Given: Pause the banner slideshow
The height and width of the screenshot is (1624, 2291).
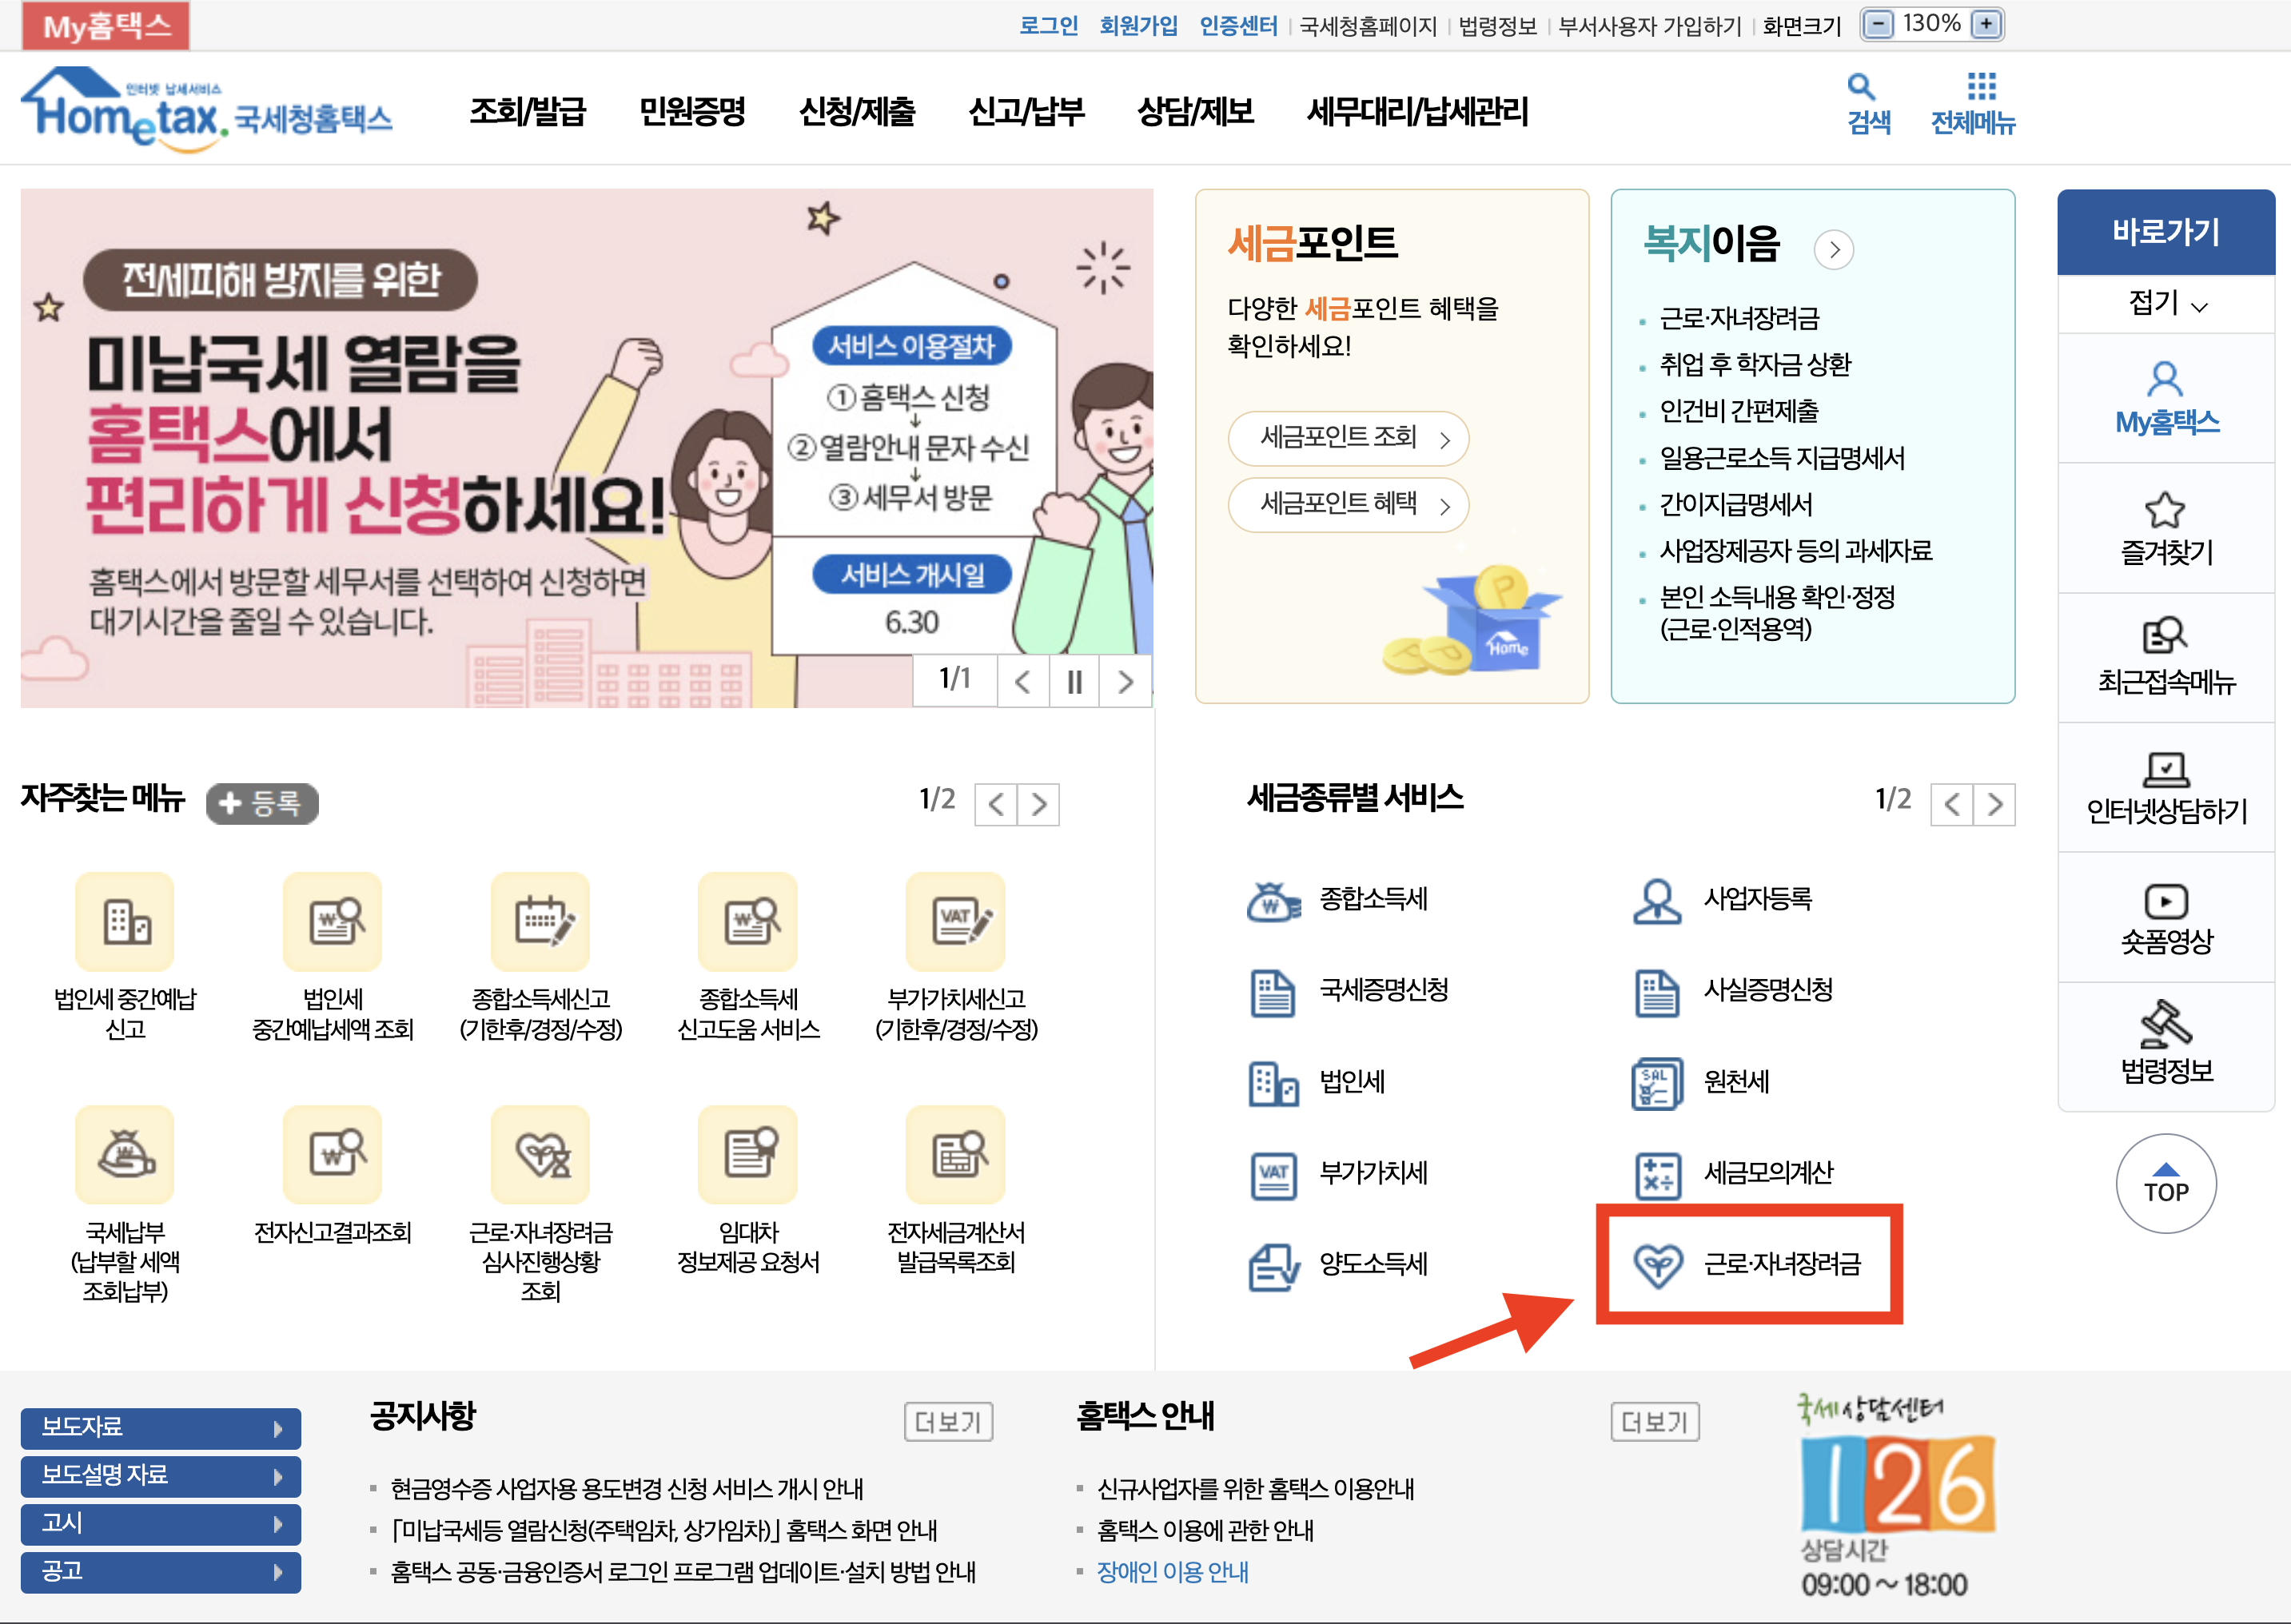Looking at the screenshot, I should (x=1074, y=682).
